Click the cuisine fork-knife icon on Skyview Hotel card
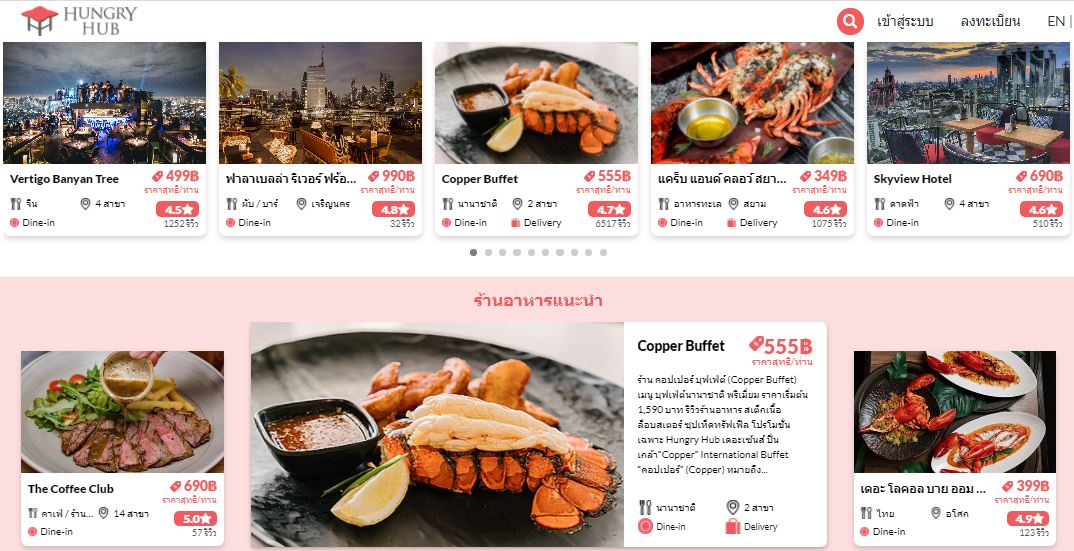The width and height of the screenshot is (1074, 551). (x=880, y=204)
